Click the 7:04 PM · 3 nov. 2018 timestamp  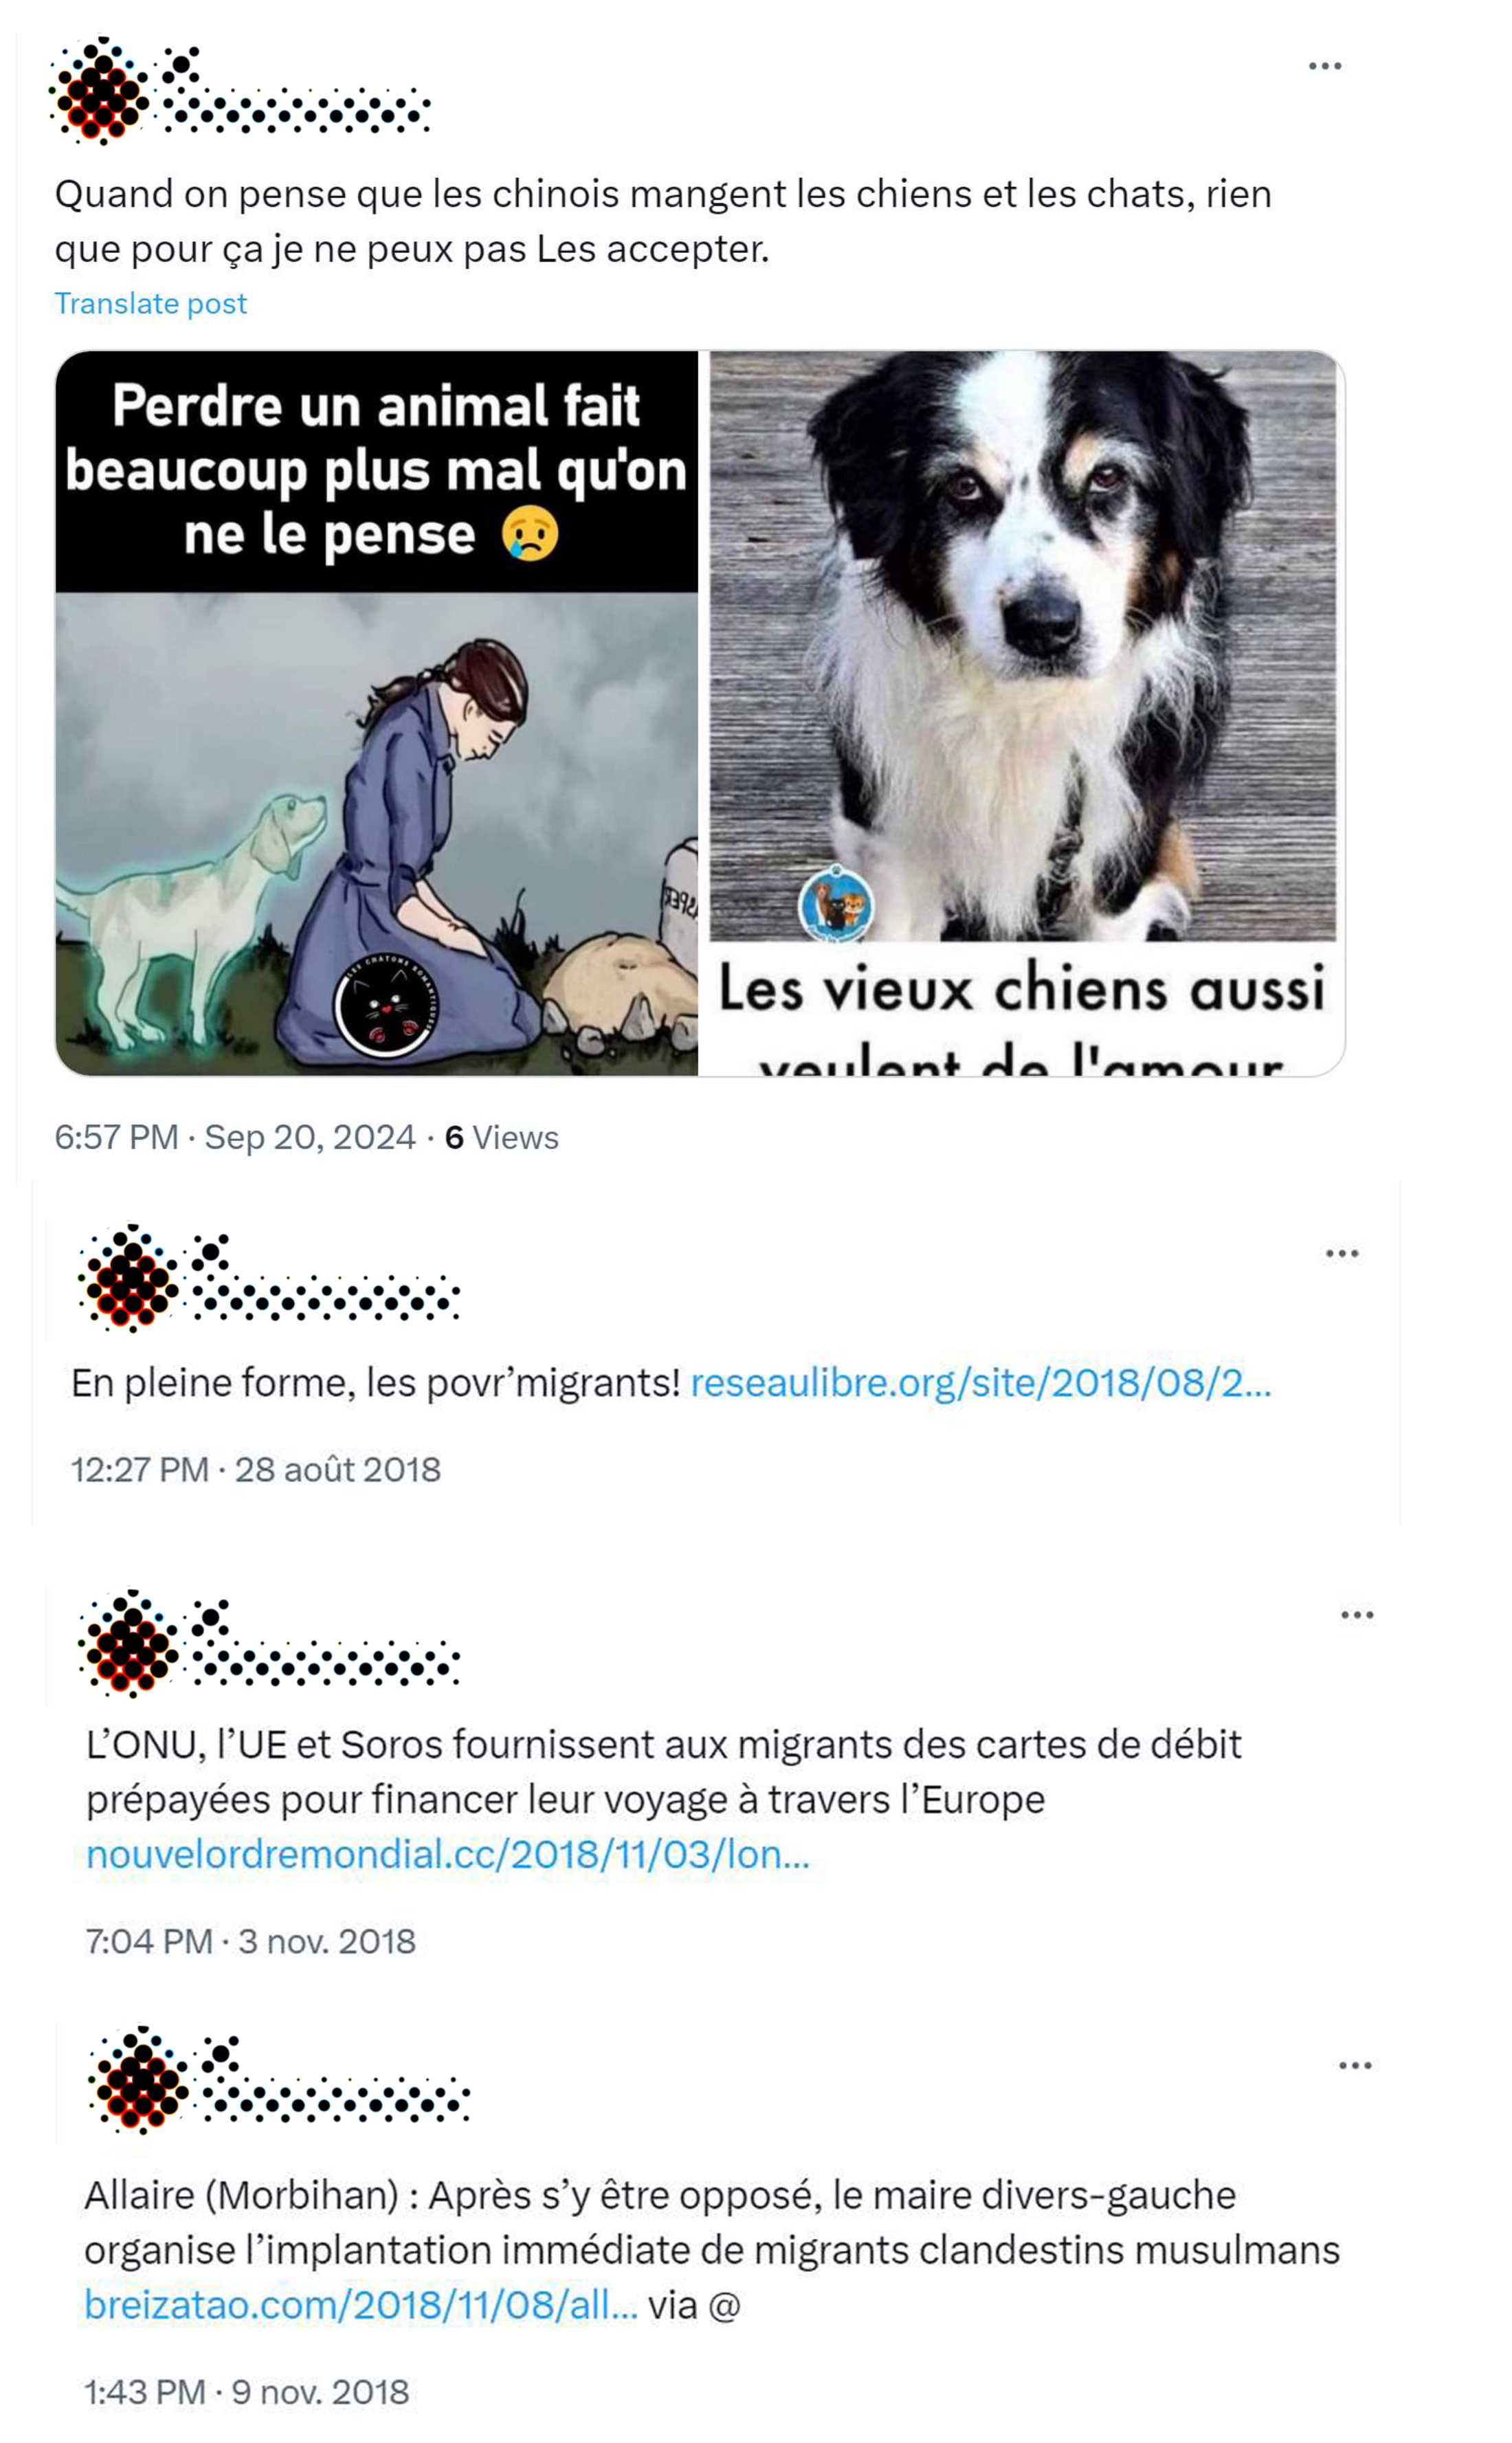[x=250, y=1941]
